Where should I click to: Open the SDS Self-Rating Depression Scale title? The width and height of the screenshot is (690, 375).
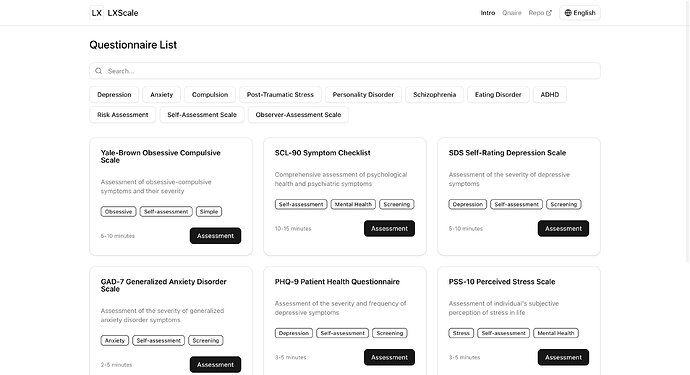click(507, 153)
